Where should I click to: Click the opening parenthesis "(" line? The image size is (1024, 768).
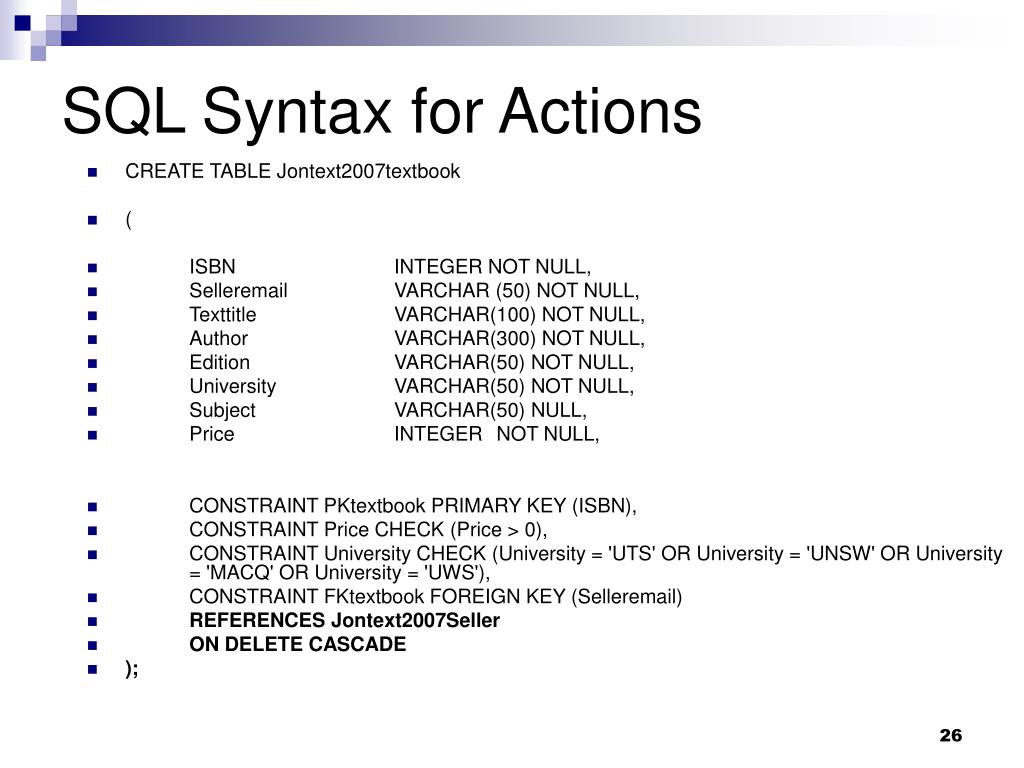click(129, 219)
